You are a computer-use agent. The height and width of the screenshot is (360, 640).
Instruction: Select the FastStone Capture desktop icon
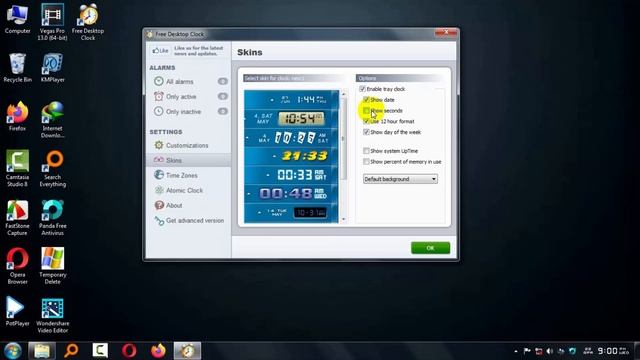tap(17, 218)
